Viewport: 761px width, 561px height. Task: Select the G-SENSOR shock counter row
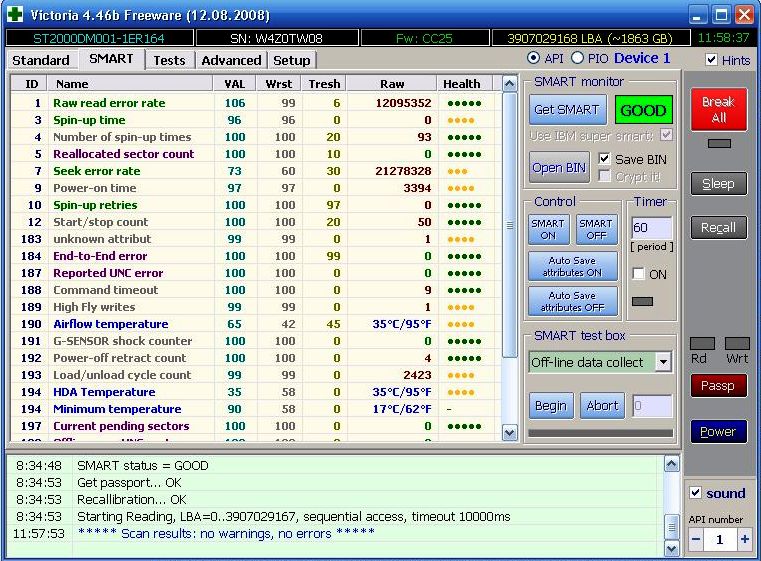coord(256,341)
